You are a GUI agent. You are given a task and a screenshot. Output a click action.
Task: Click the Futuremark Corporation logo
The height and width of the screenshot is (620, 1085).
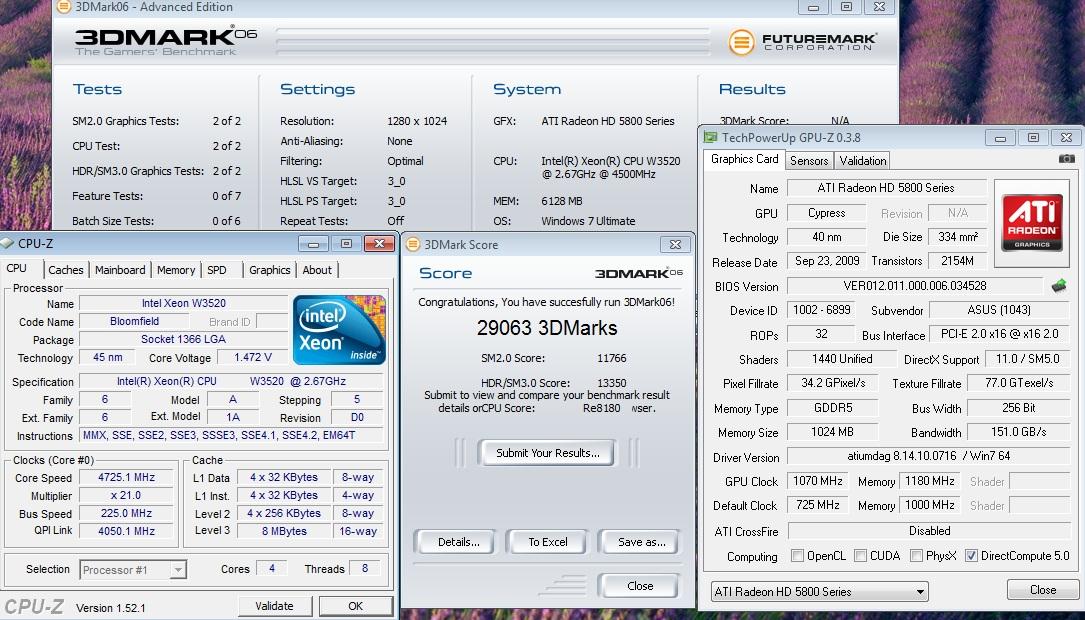click(803, 42)
